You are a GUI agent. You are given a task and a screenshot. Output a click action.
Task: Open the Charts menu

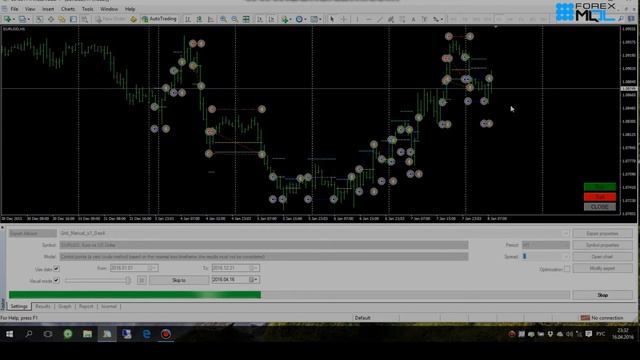(x=68, y=9)
